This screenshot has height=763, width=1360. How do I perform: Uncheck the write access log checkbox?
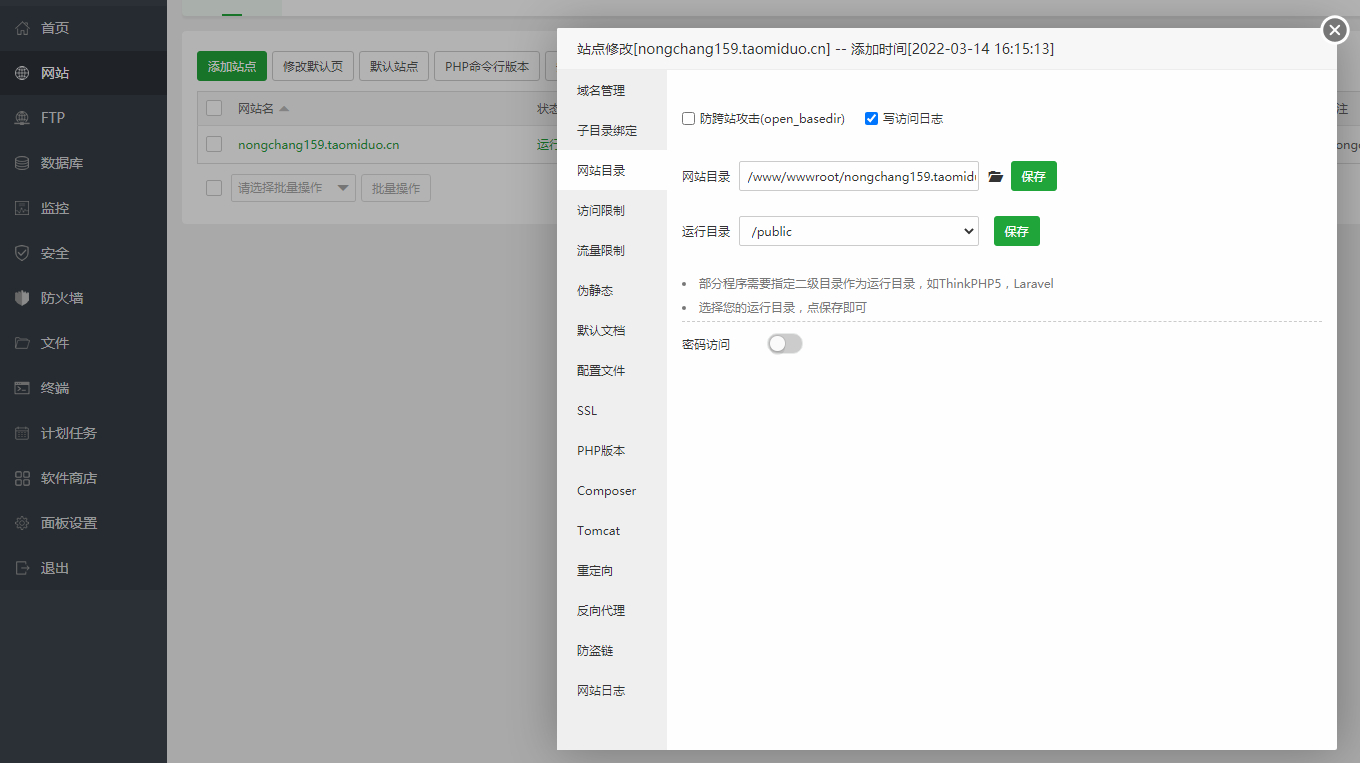tap(871, 118)
